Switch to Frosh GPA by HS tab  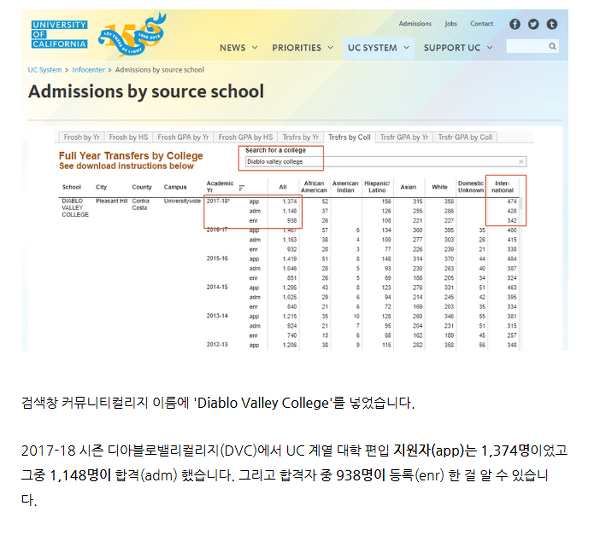[246, 137]
